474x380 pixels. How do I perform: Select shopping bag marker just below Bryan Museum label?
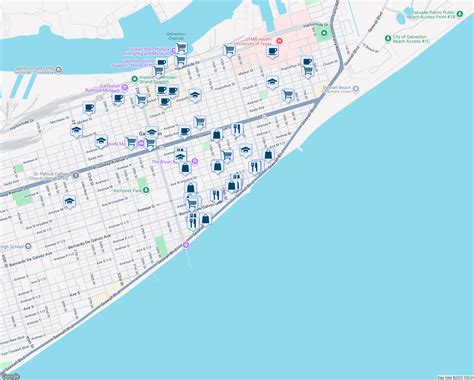(185, 168)
